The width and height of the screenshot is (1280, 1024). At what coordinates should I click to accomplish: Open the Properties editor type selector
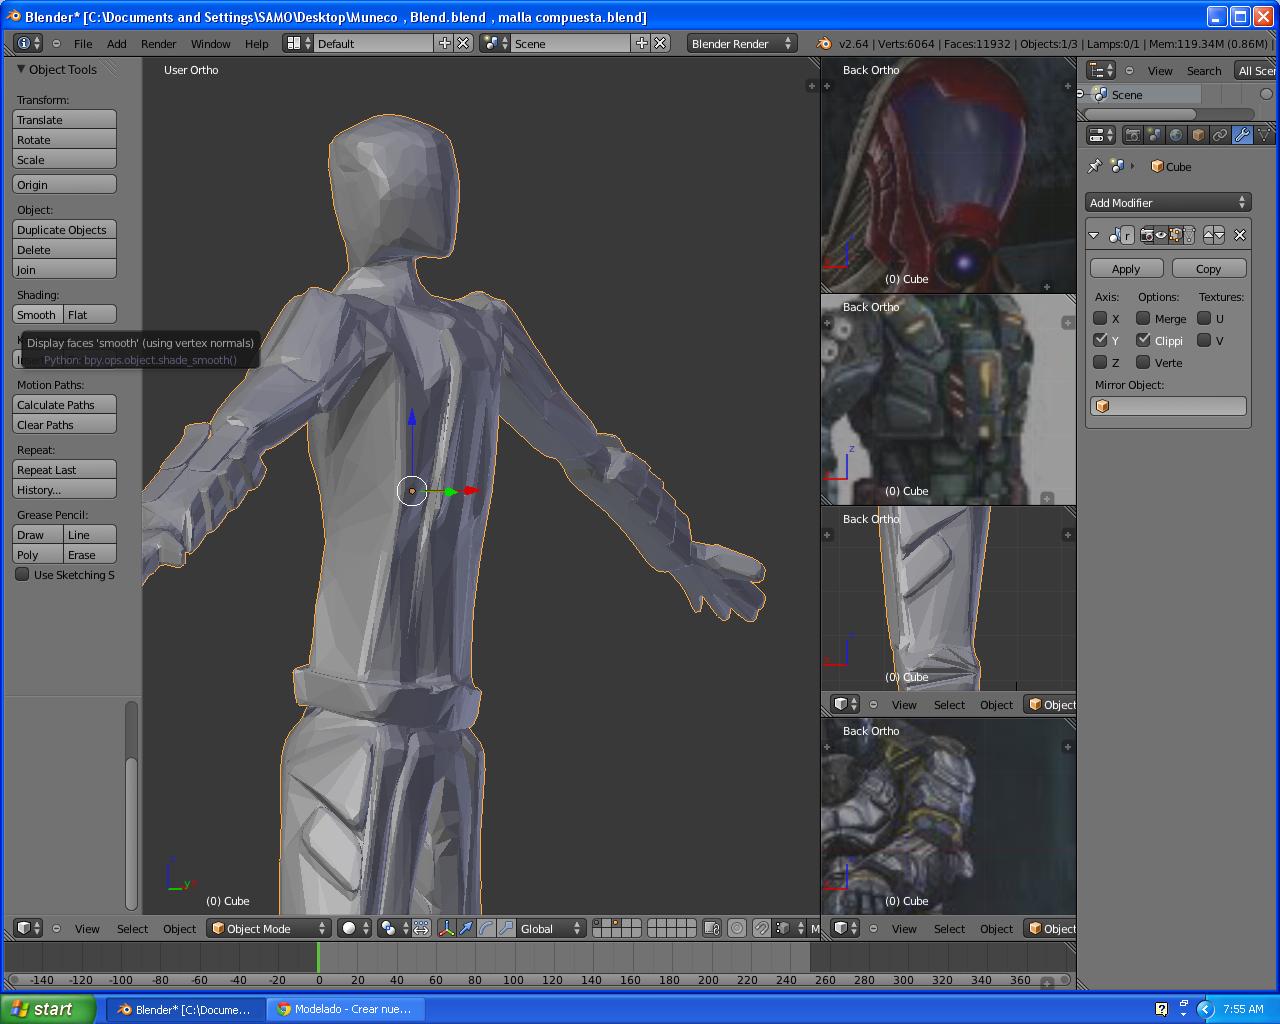click(1101, 135)
